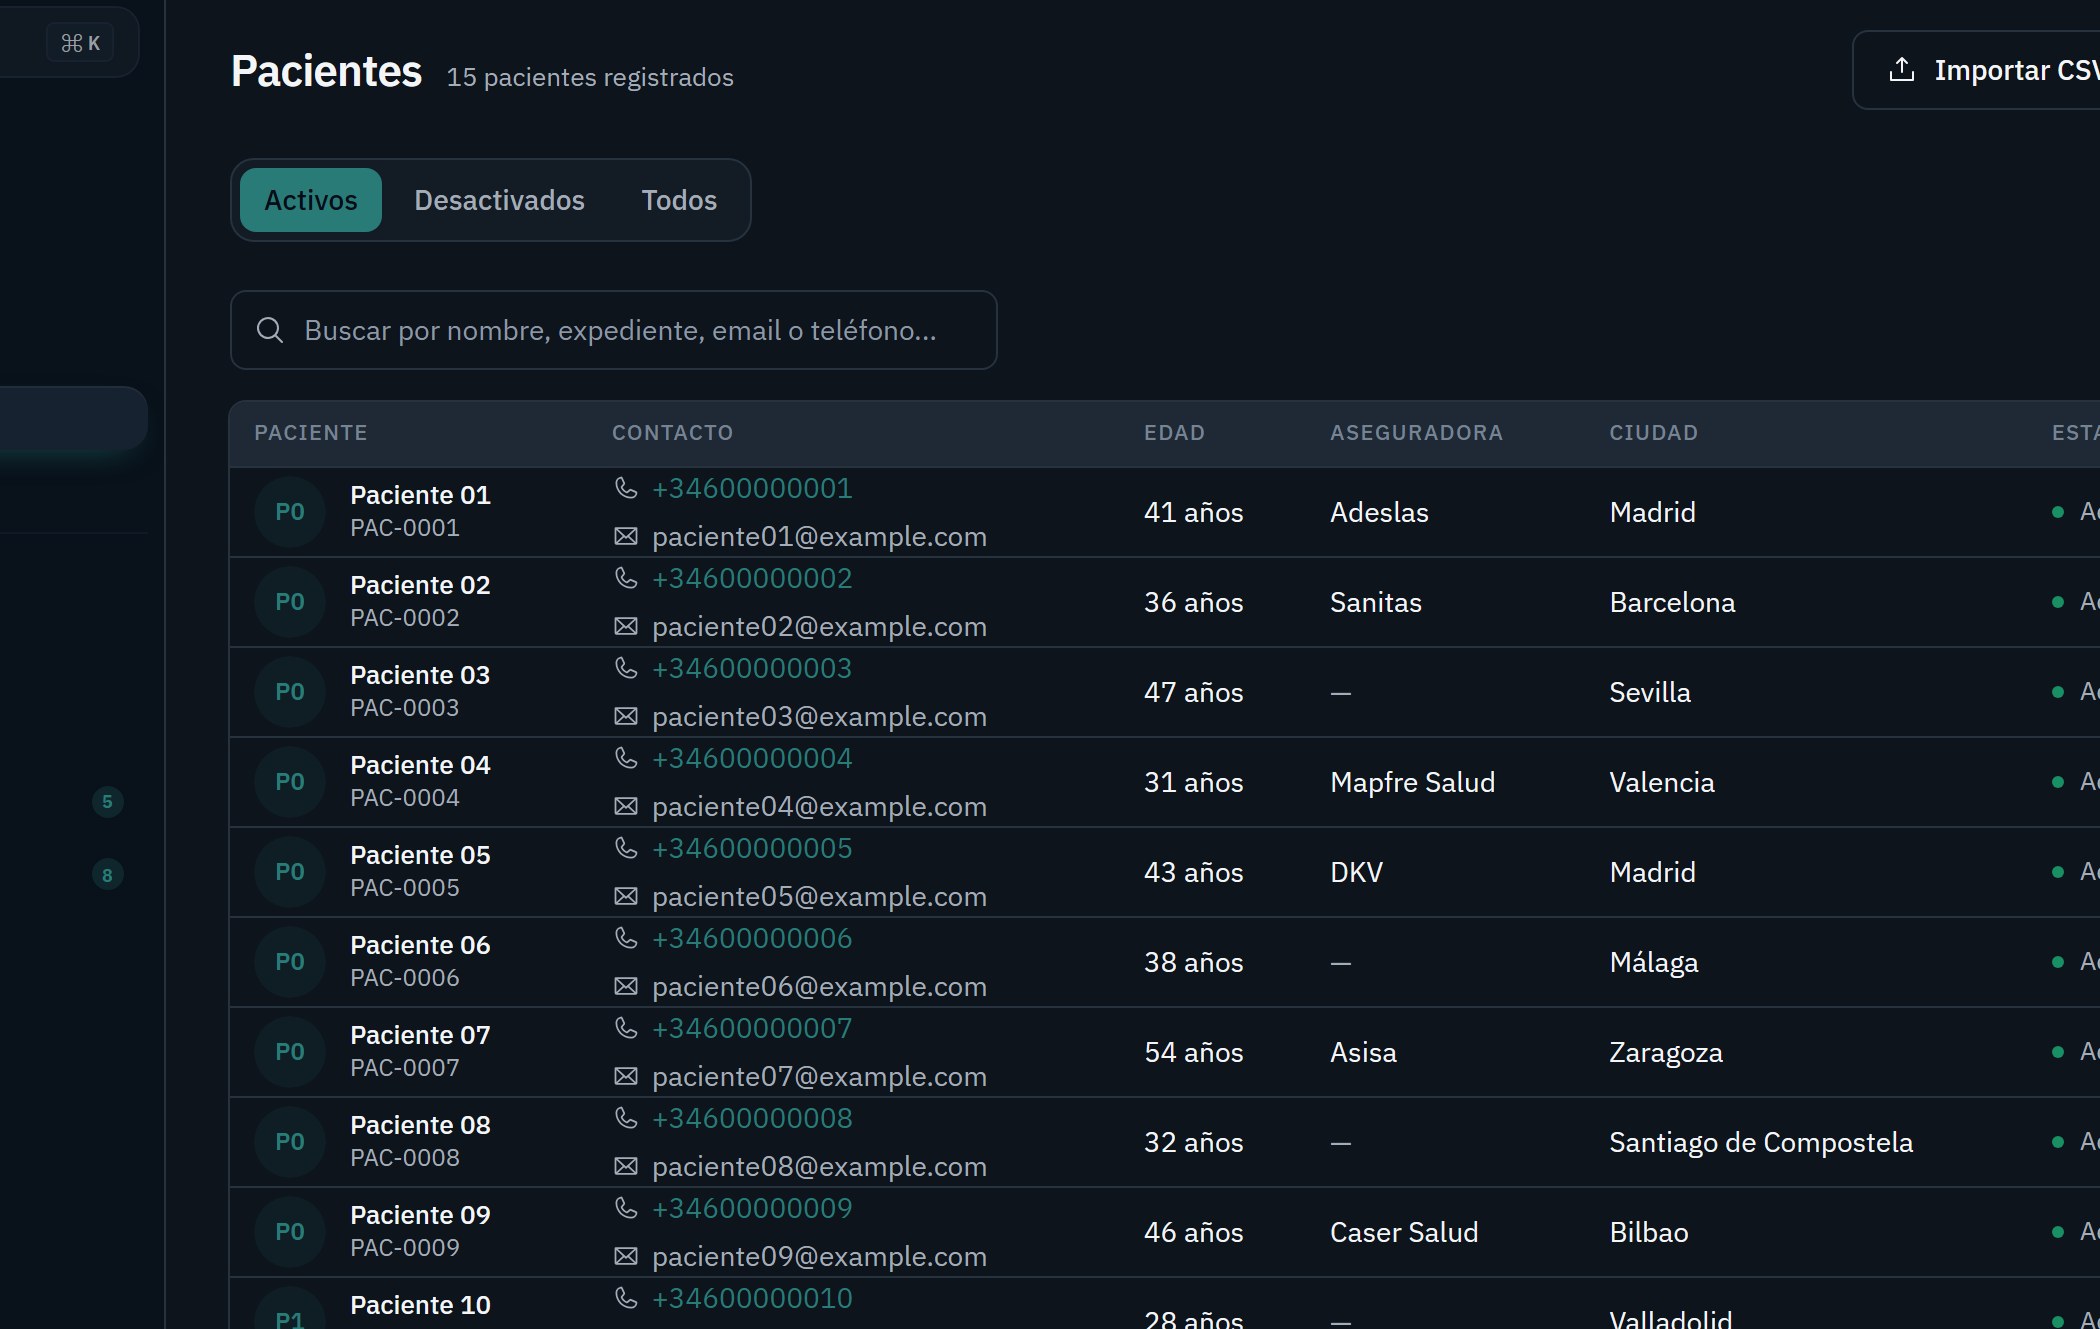The width and height of the screenshot is (2100, 1329).
Task: Click the envelope icon for Paciente 05
Action: [x=626, y=897]
